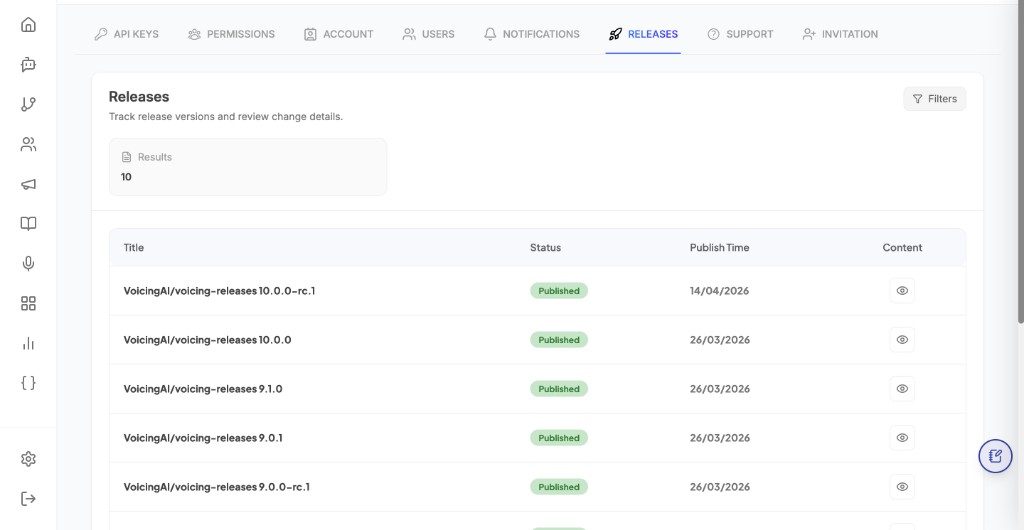The width and height of the screenshot is (1024, 530).
Task: Open the git branch workflow icon
Action: coord(28,104)
